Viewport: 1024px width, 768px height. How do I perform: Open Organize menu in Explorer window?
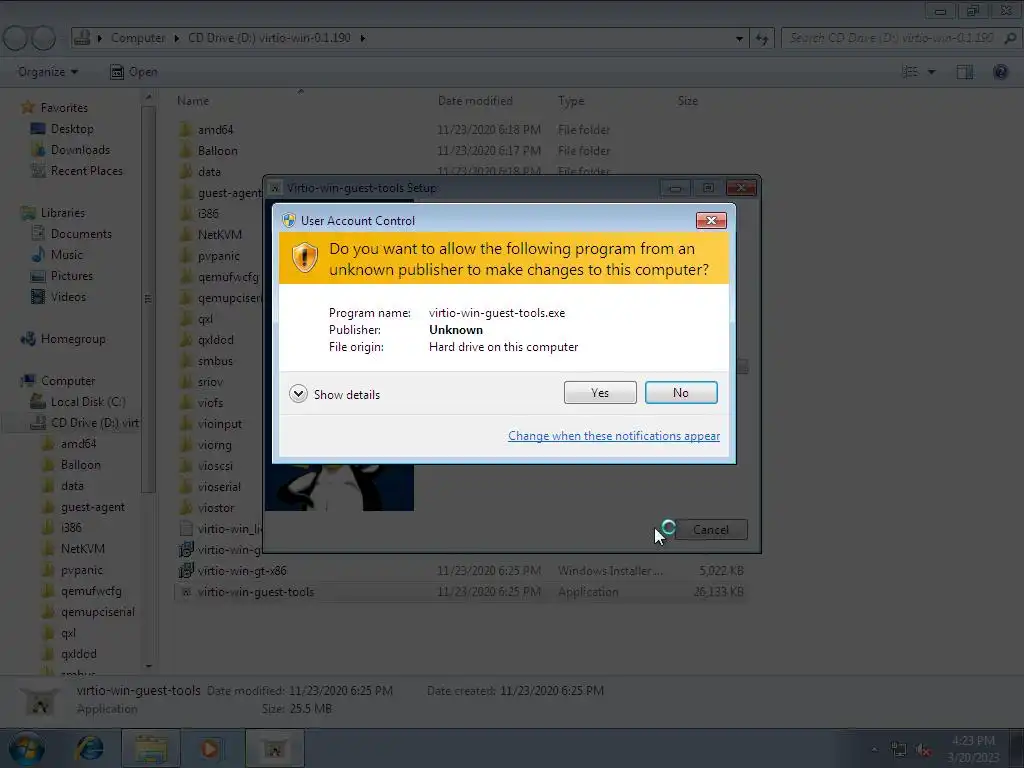48,72
